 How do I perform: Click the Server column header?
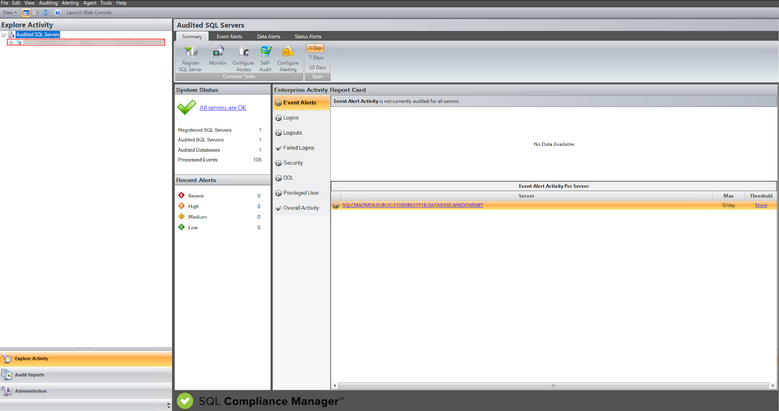click(526, 196)
